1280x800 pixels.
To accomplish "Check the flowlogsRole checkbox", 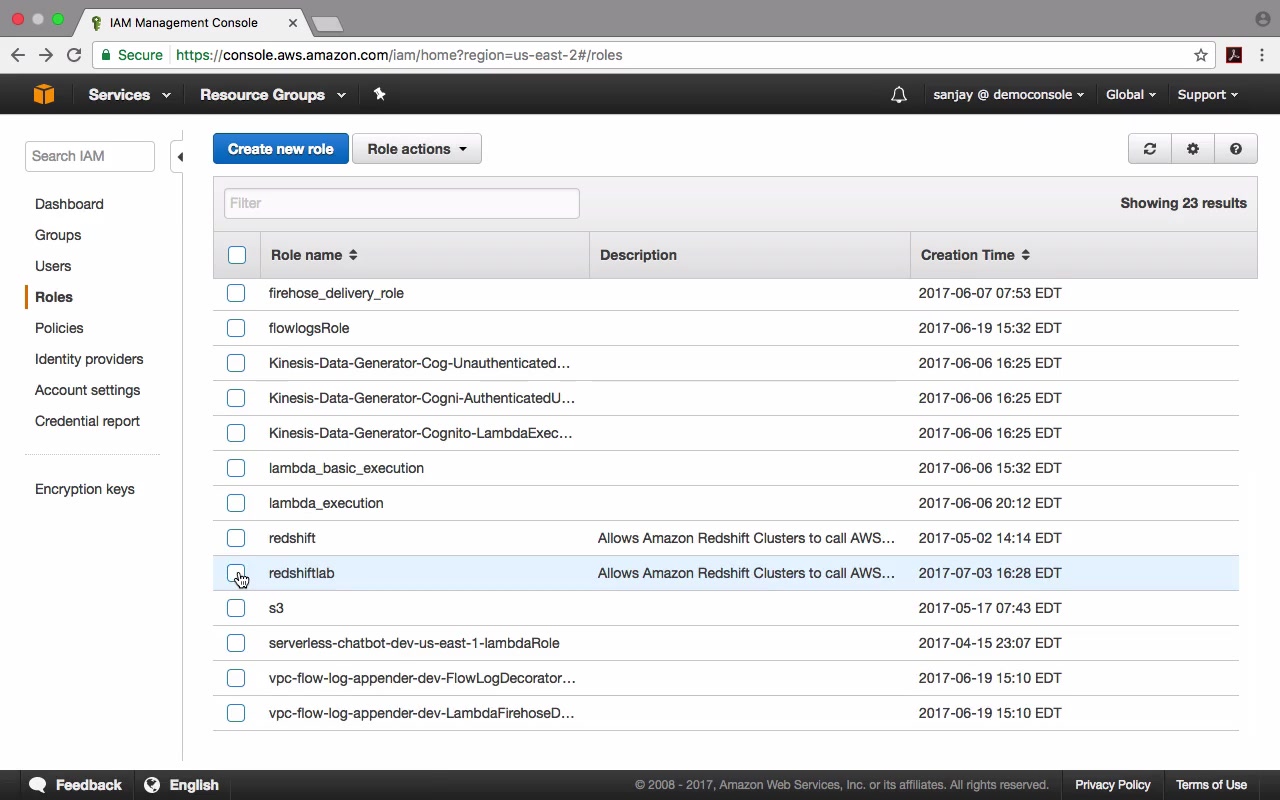I will tap(236, 328).
